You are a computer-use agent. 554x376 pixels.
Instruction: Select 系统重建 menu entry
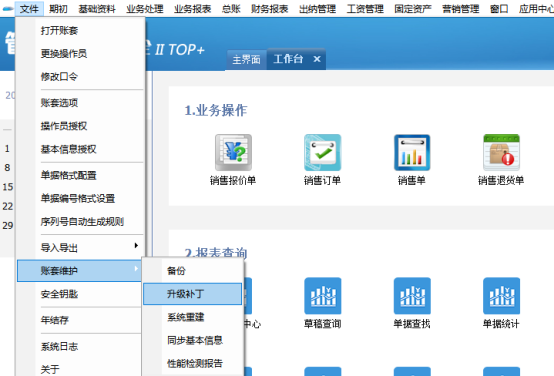pyautogui.click(x=193, y=317)
